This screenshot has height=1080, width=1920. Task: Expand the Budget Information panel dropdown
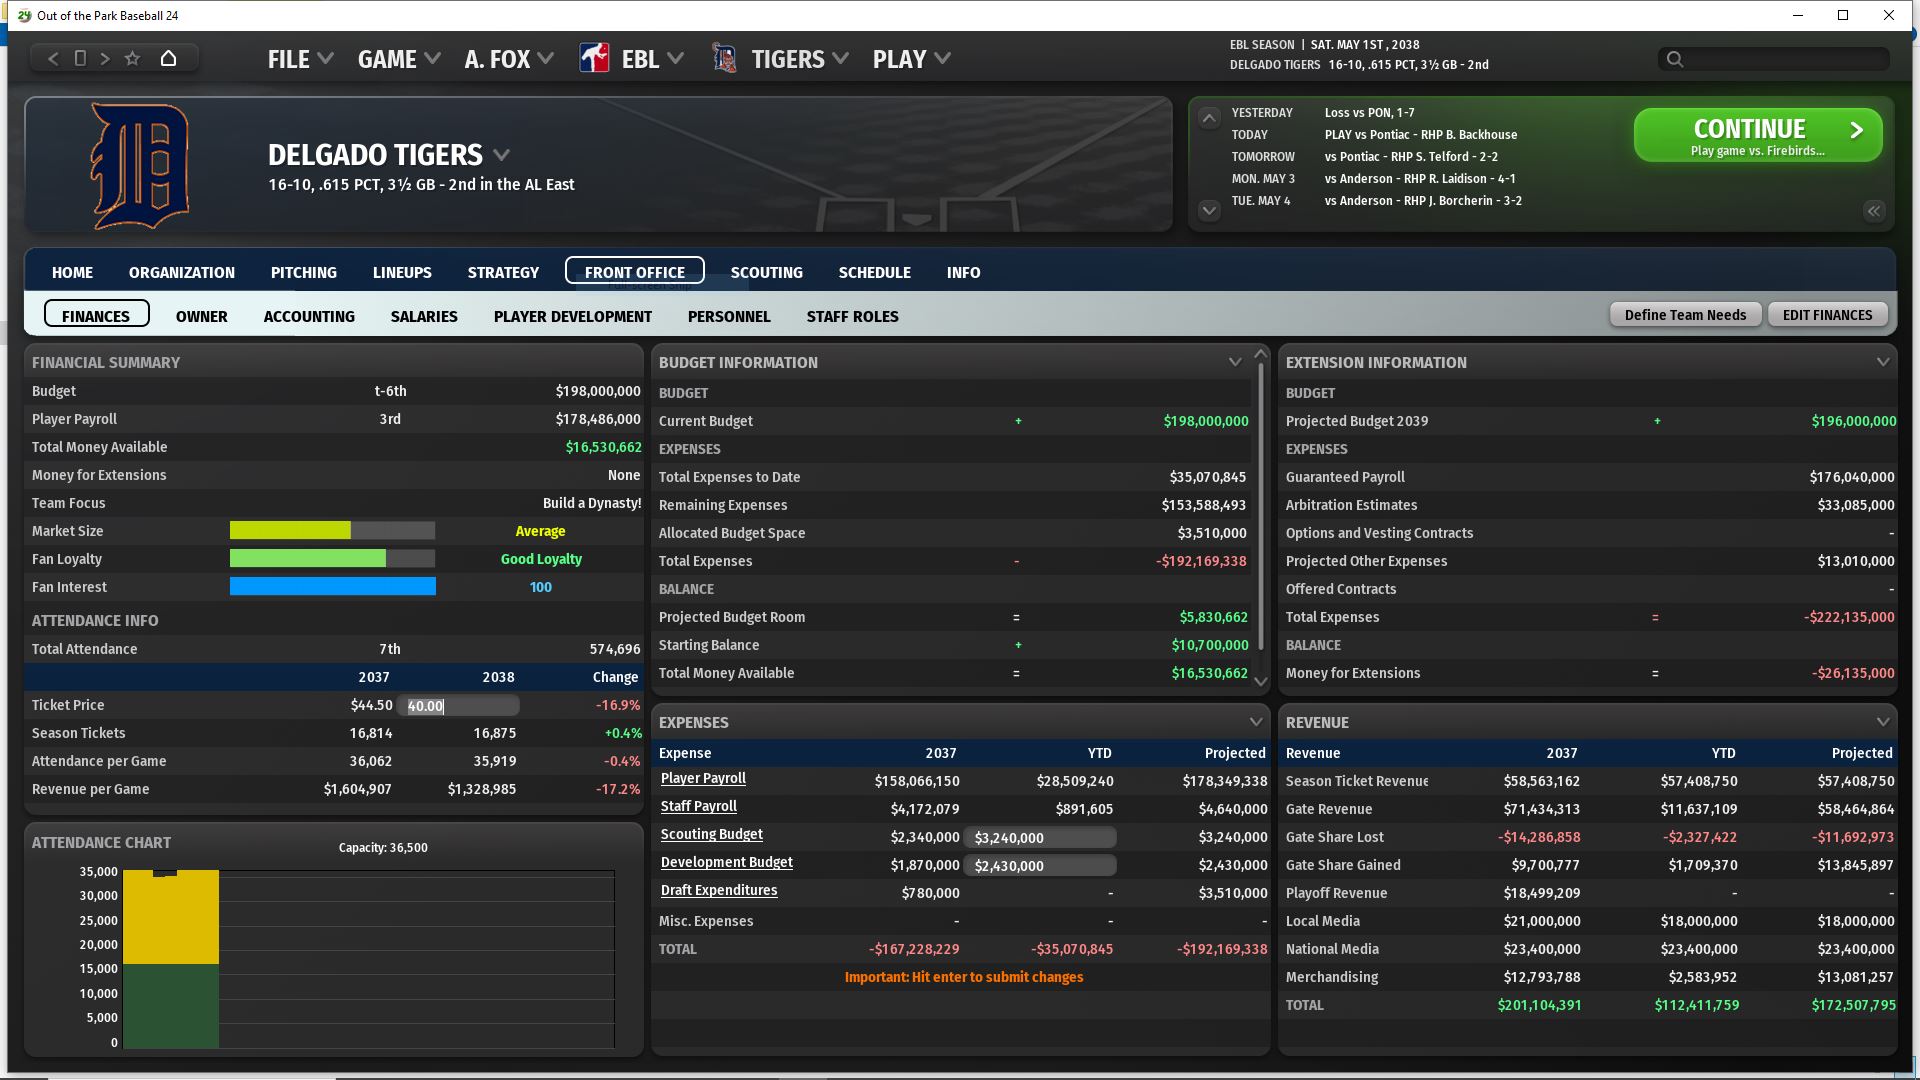point(1235,362)
